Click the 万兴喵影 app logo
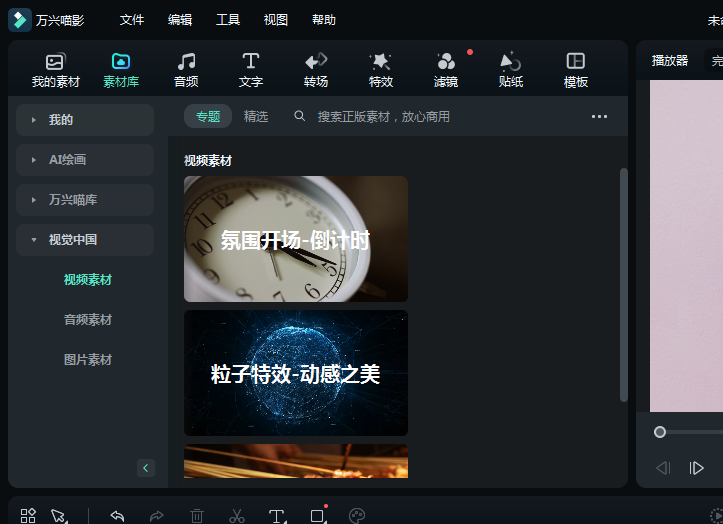The image size is (723, 524). point(20,20)
